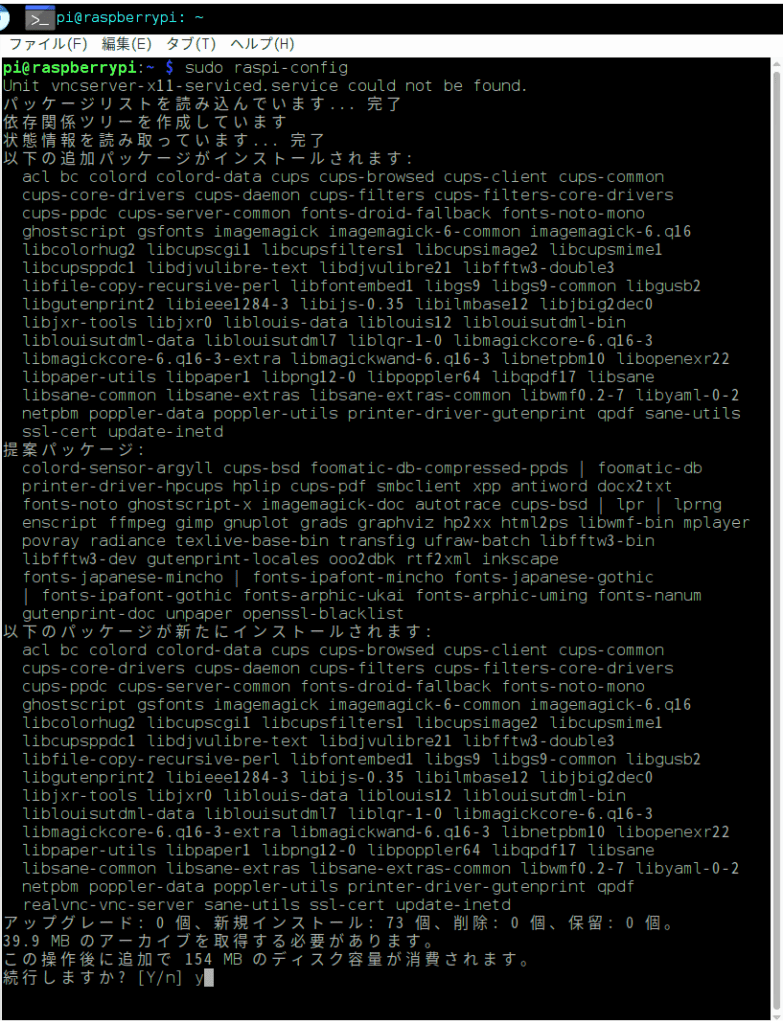Screen dimensions: 783x1024
Task: Click the terminal icon in the title bar
Action: point(40,19)
